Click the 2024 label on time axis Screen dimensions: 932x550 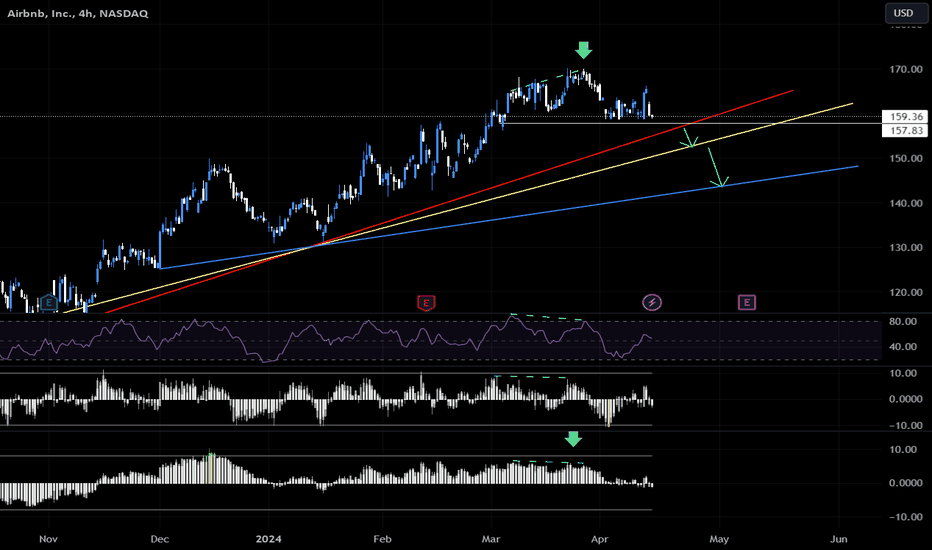tap(268, 539)
